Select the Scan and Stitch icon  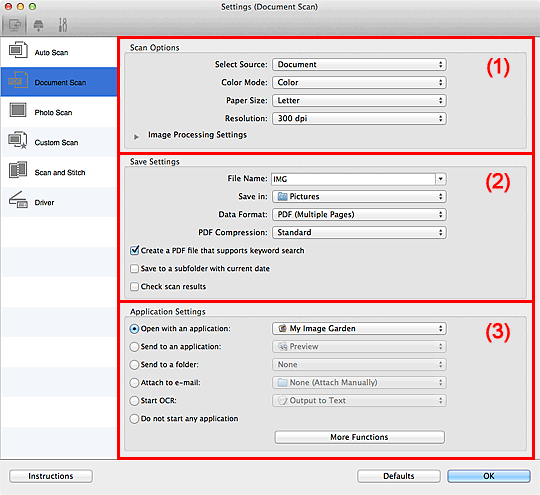[18, 170]
